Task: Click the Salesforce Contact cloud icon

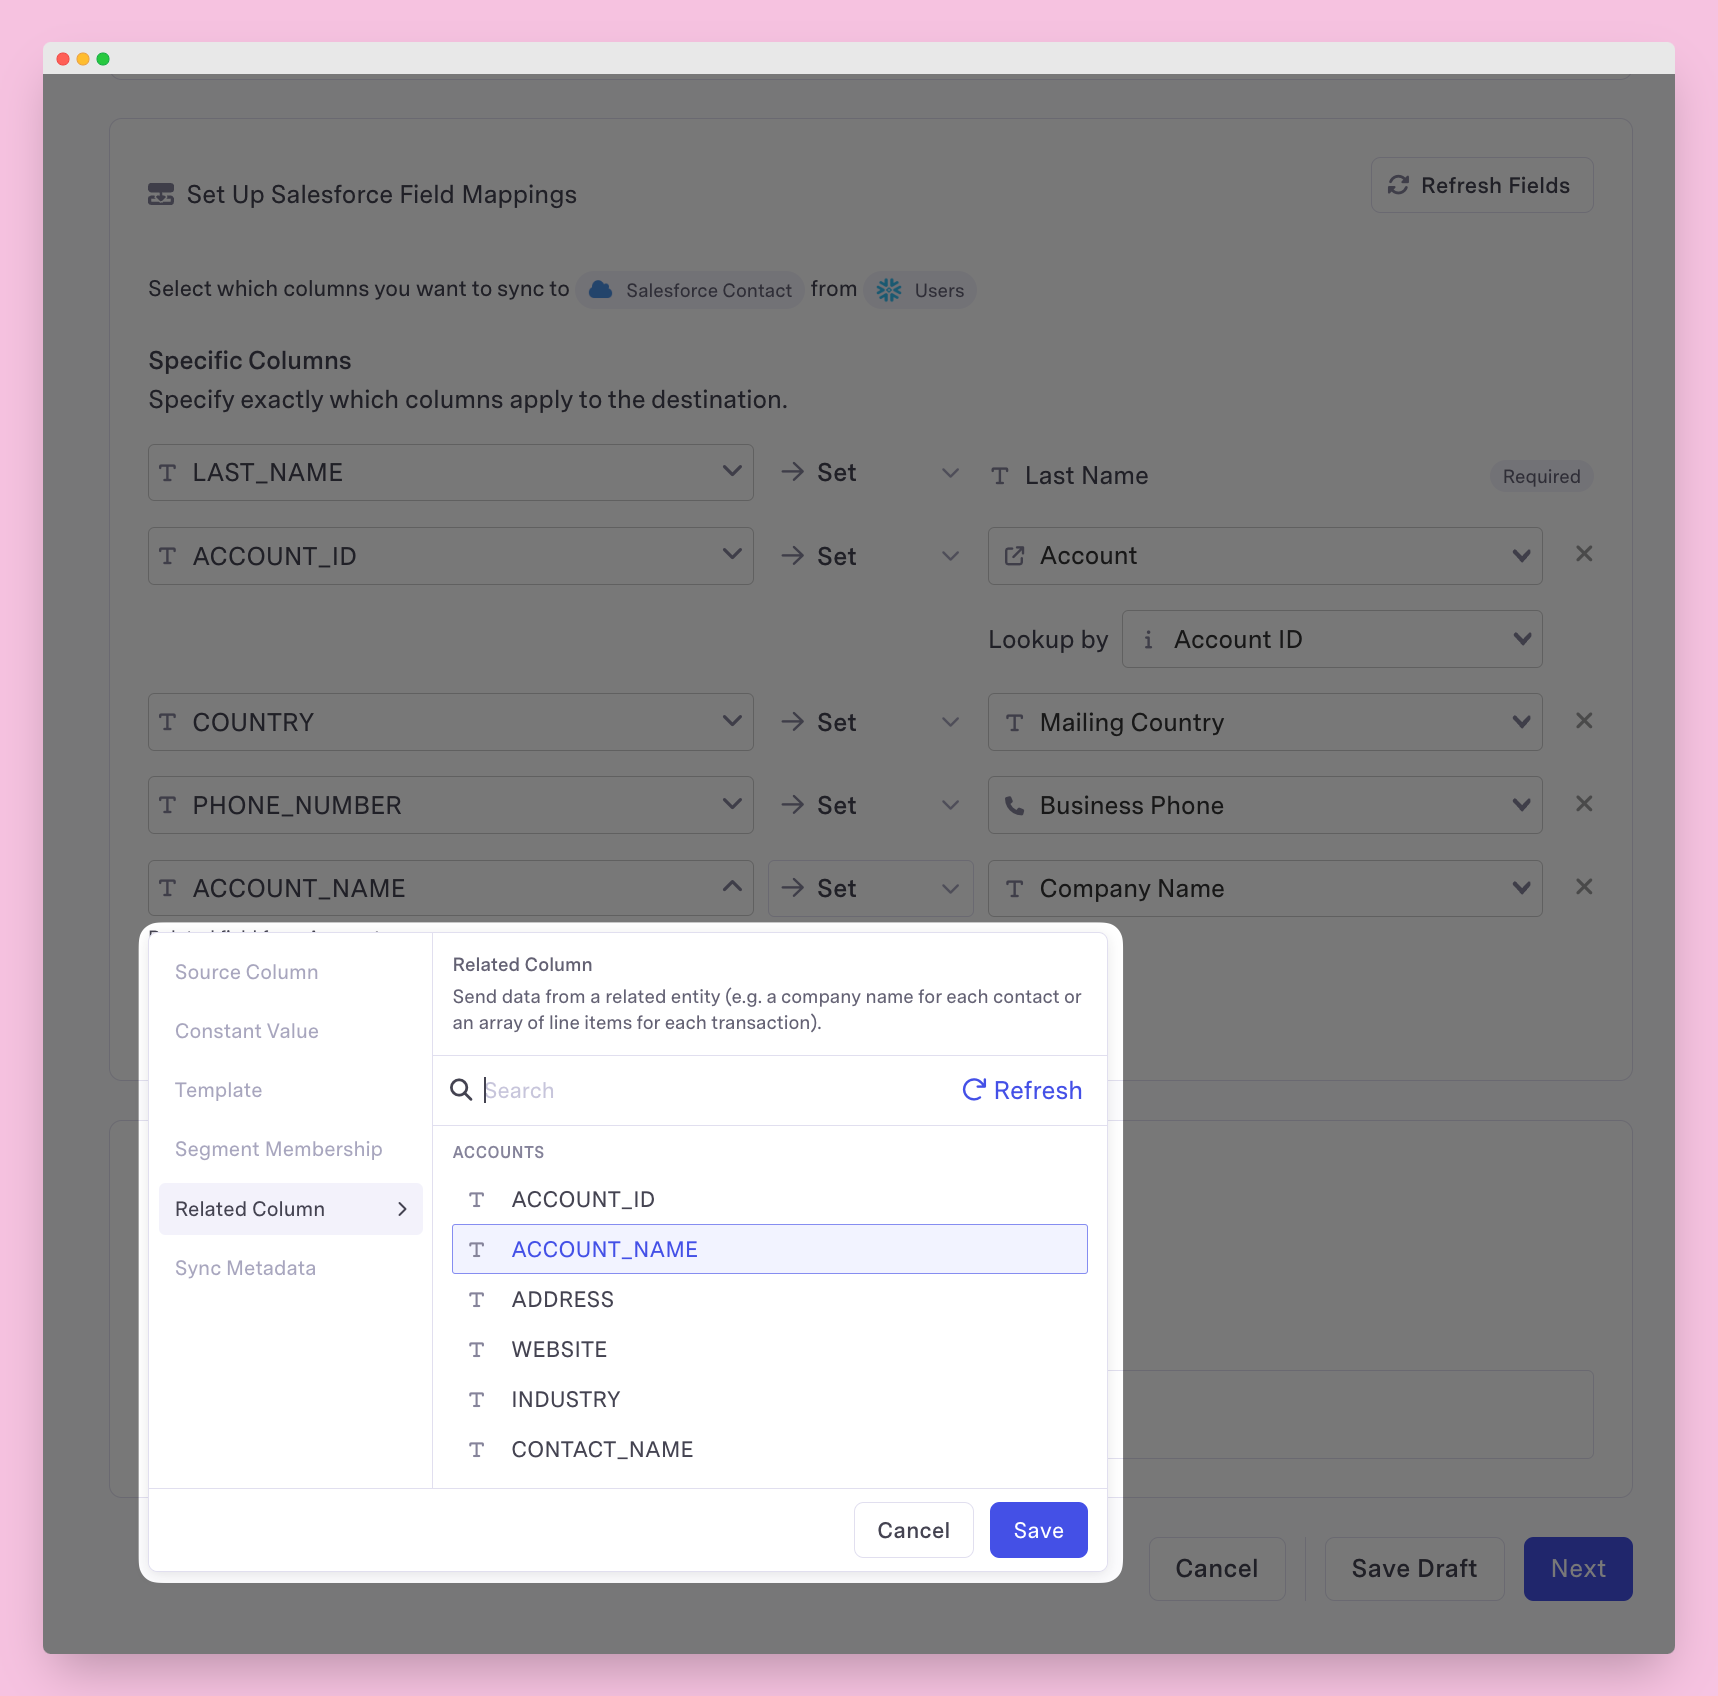Action: (601, 290)
